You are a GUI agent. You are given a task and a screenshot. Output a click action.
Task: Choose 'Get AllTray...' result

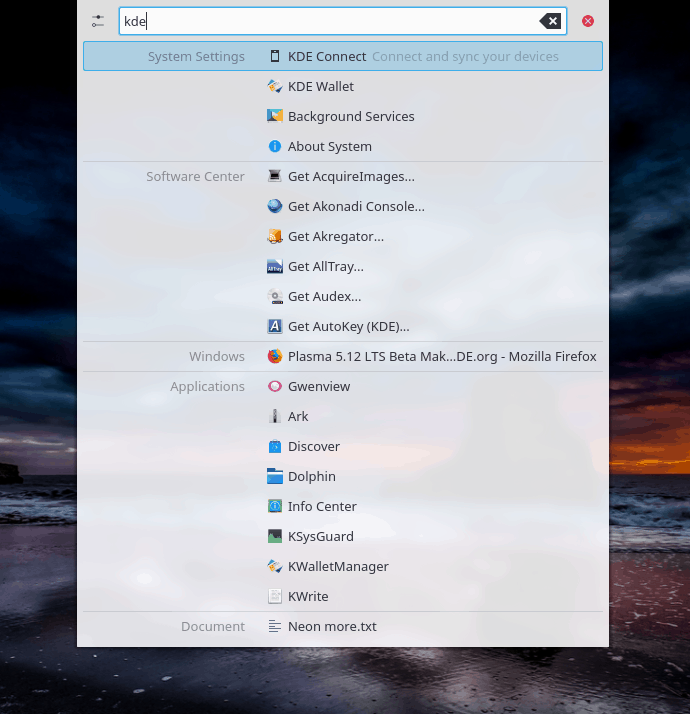[x=326, y=266]
